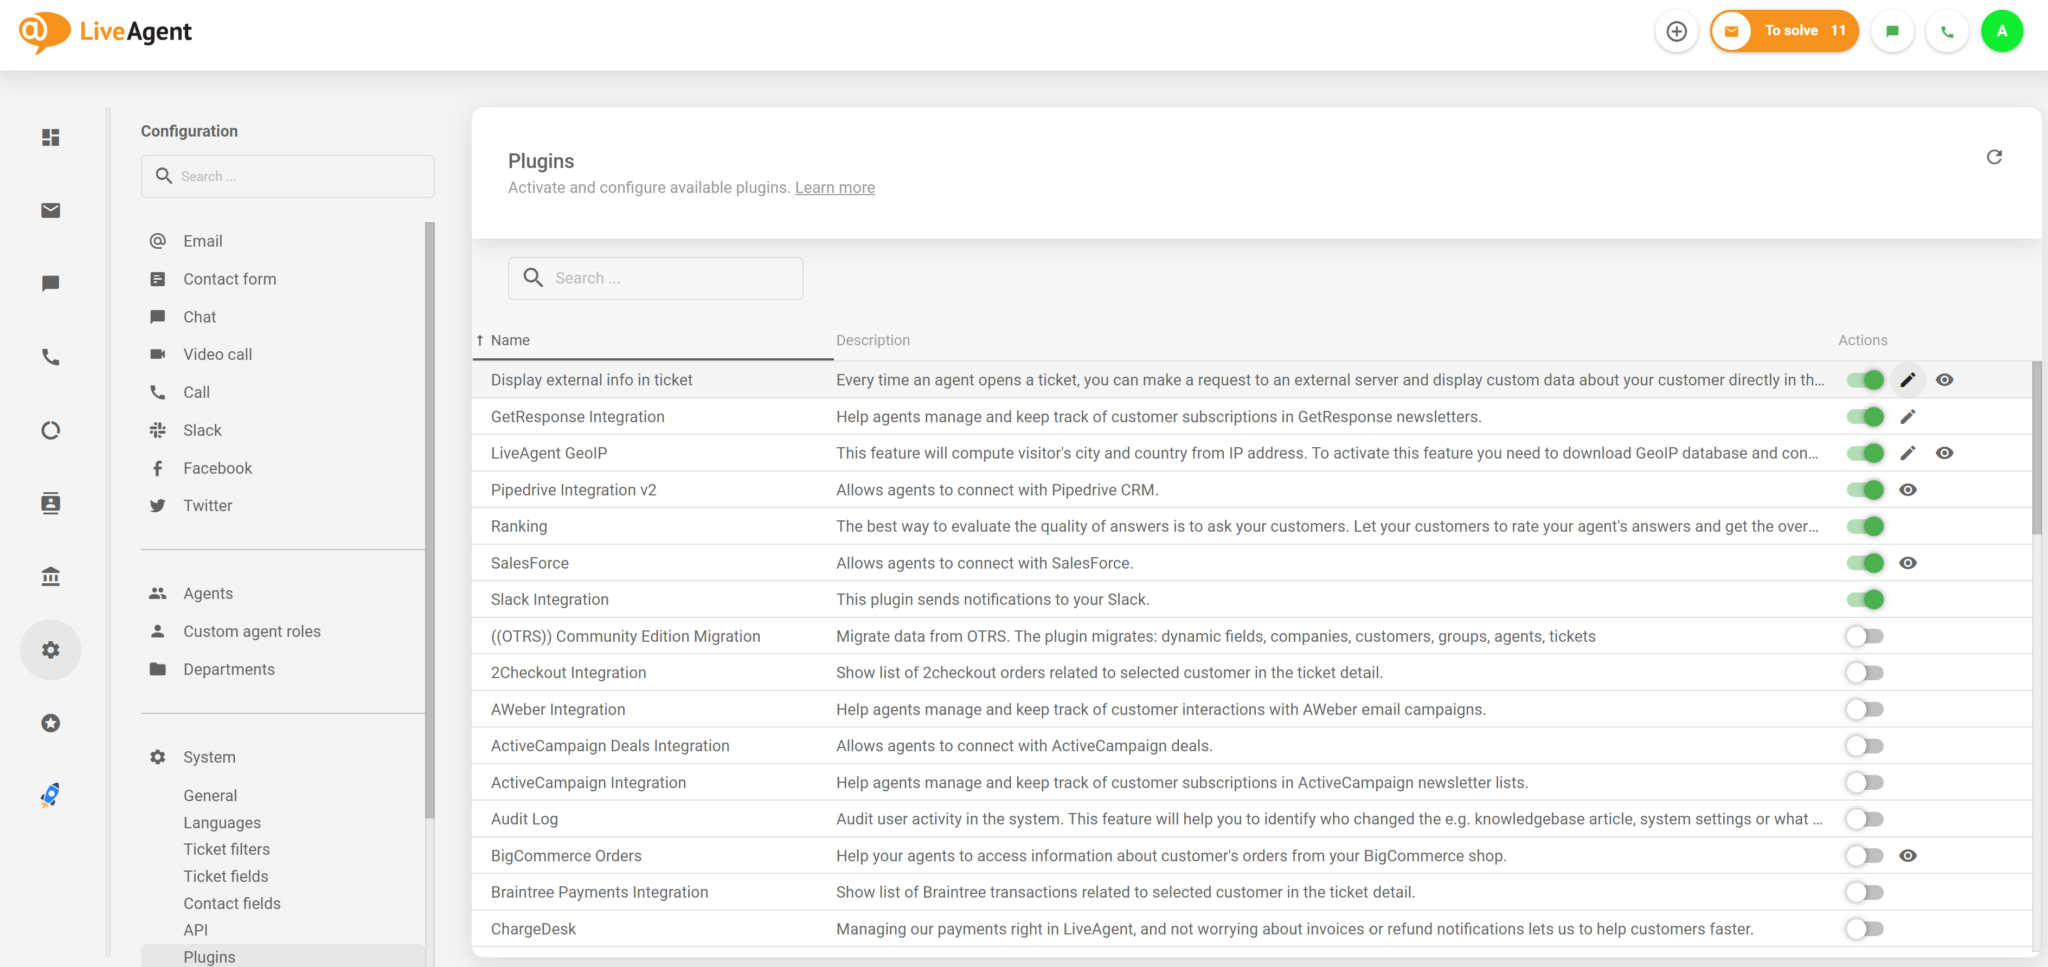
Task: Edit the GetResponse Integration plugin settings
Action: coord(1908,417)
